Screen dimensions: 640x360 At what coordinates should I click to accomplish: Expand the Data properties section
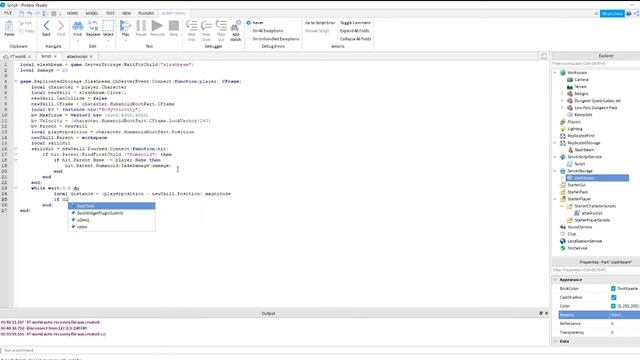tap(555, 341)
